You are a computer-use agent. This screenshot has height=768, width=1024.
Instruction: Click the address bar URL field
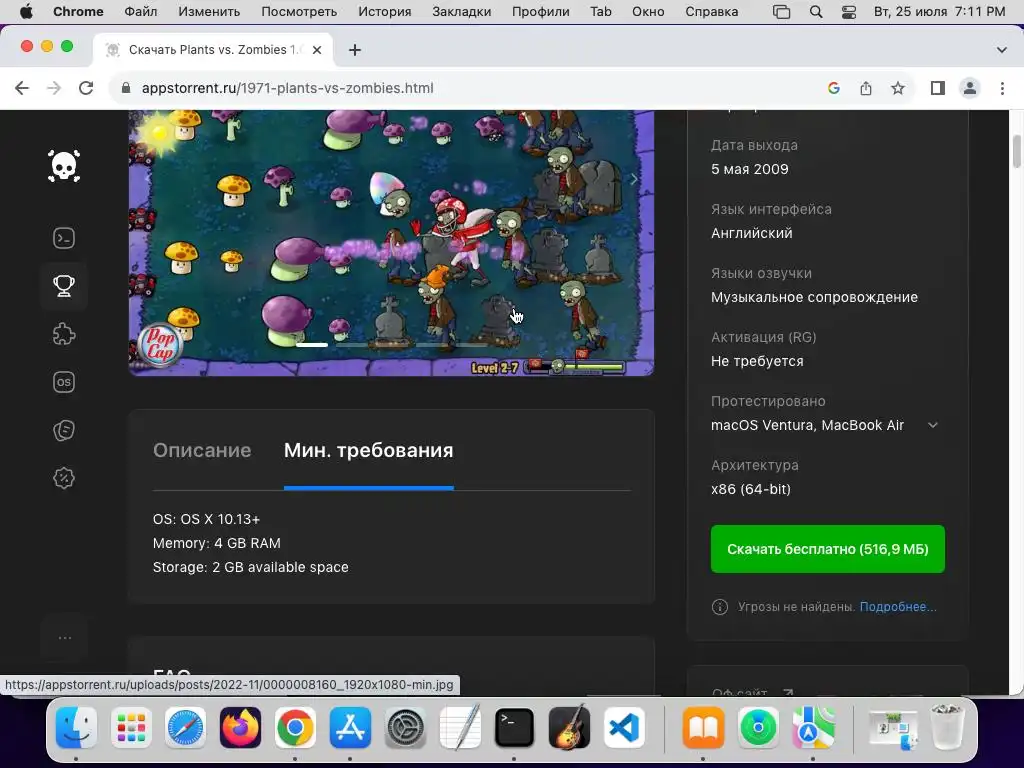[468, 88]
